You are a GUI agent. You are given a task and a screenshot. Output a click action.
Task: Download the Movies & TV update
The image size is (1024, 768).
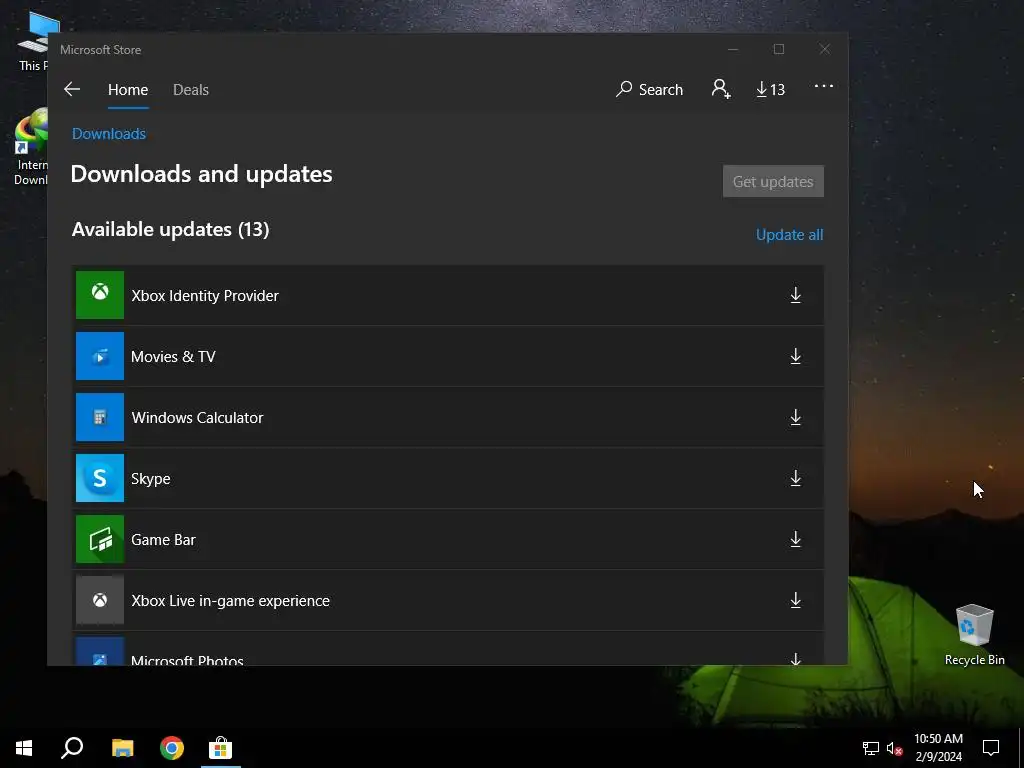click(795, 356)
